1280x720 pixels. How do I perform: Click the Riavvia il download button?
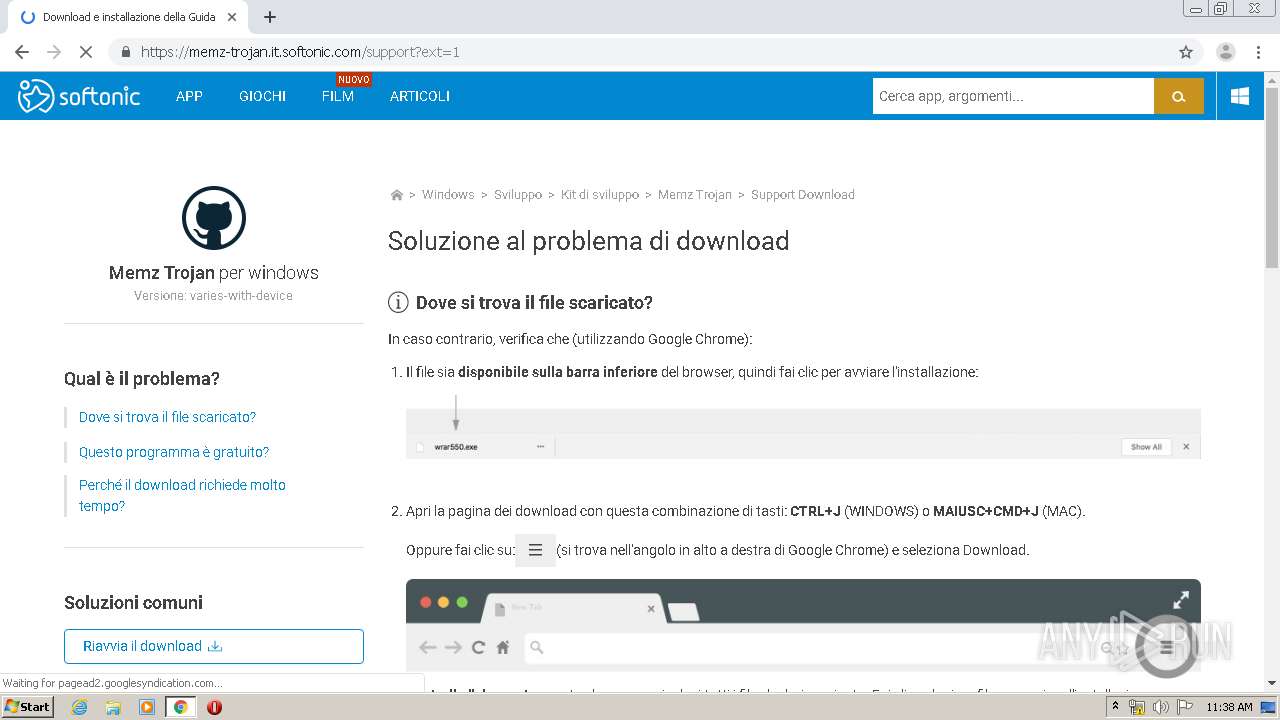coord(214,646)
